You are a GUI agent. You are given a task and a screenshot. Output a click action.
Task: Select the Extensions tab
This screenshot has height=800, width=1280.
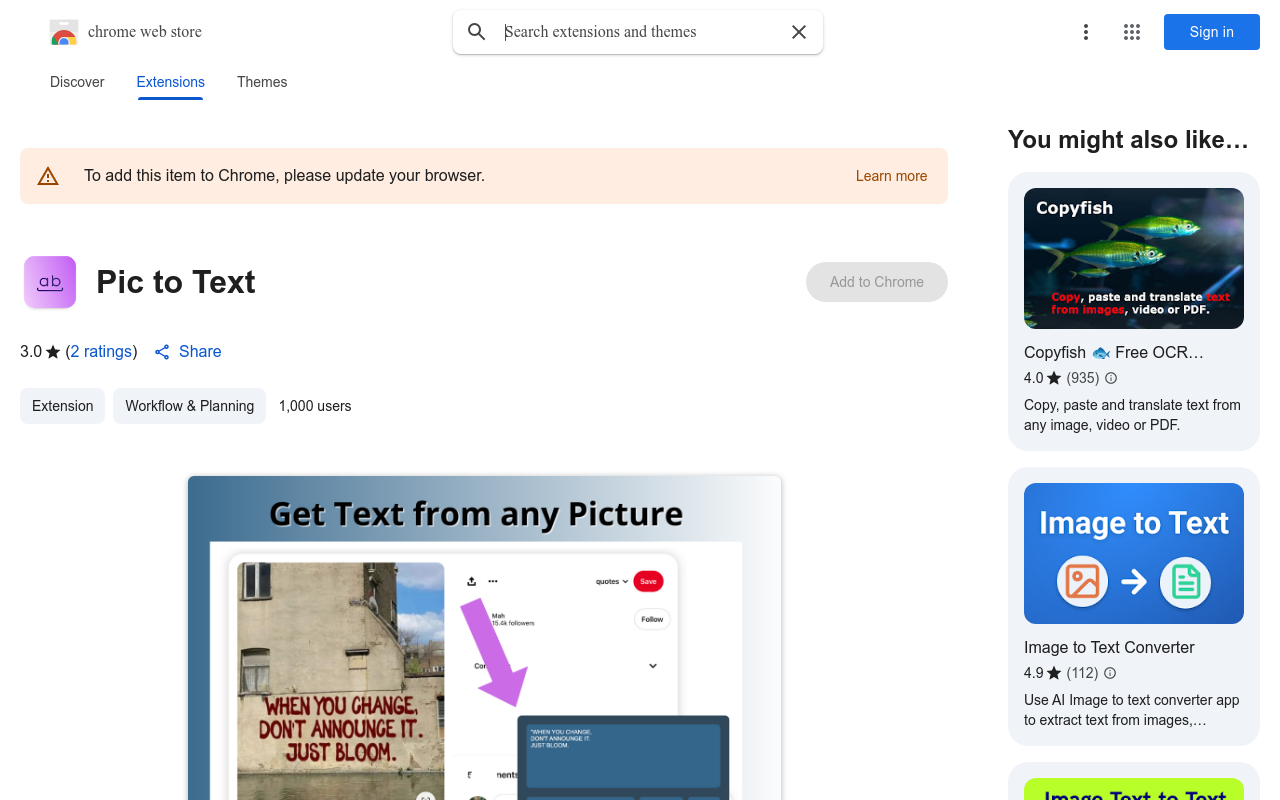pyautogui.click(x=171, y=82)
